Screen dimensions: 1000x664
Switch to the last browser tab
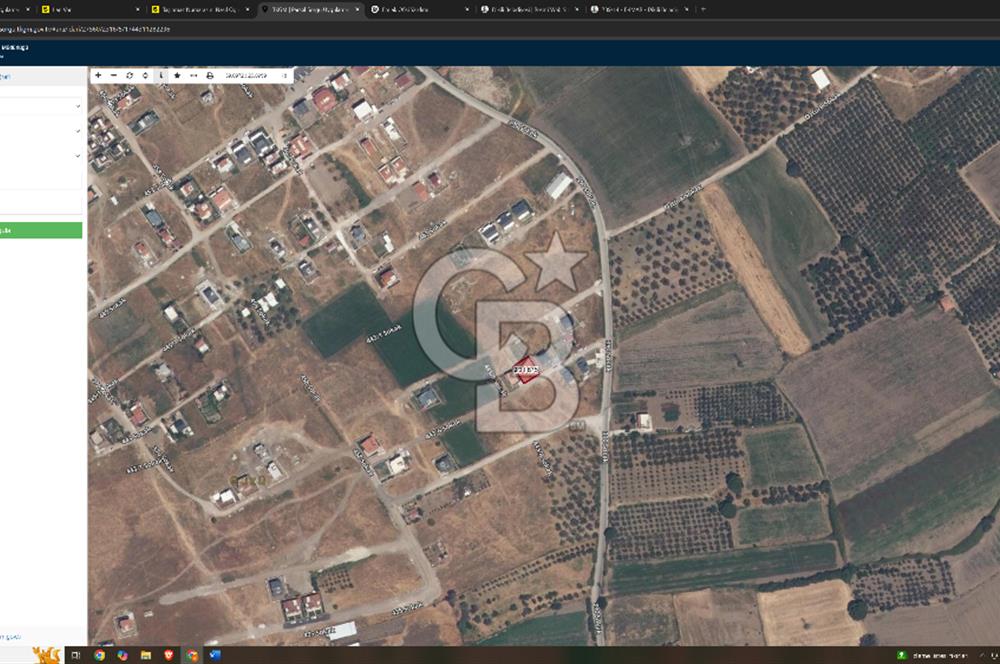(639, 10)
